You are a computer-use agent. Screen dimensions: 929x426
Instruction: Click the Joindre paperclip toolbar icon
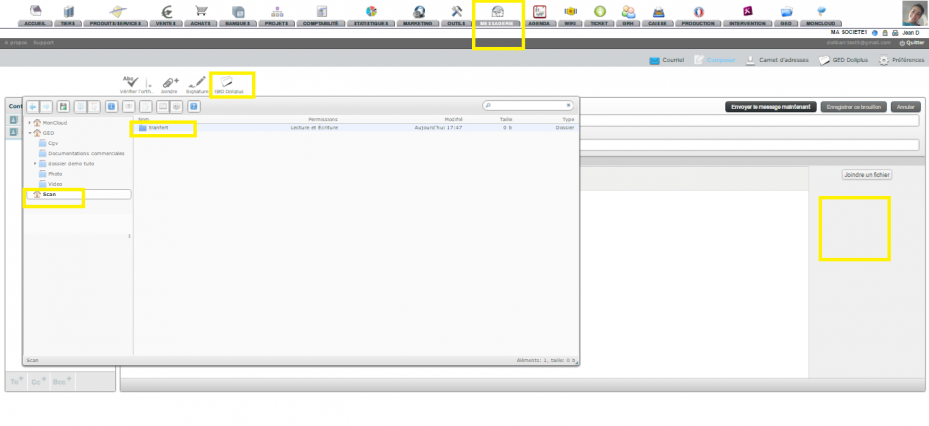click(169, 82)
